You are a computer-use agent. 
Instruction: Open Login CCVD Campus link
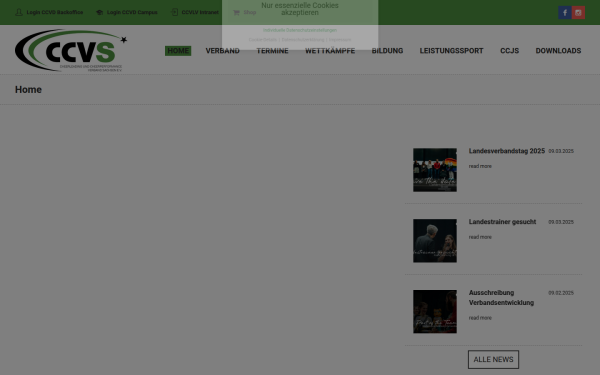132,12
